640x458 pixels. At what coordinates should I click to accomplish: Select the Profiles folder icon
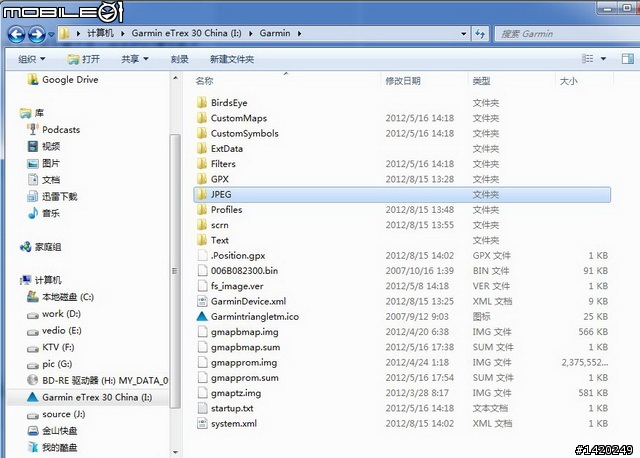(x=202, y=209)
